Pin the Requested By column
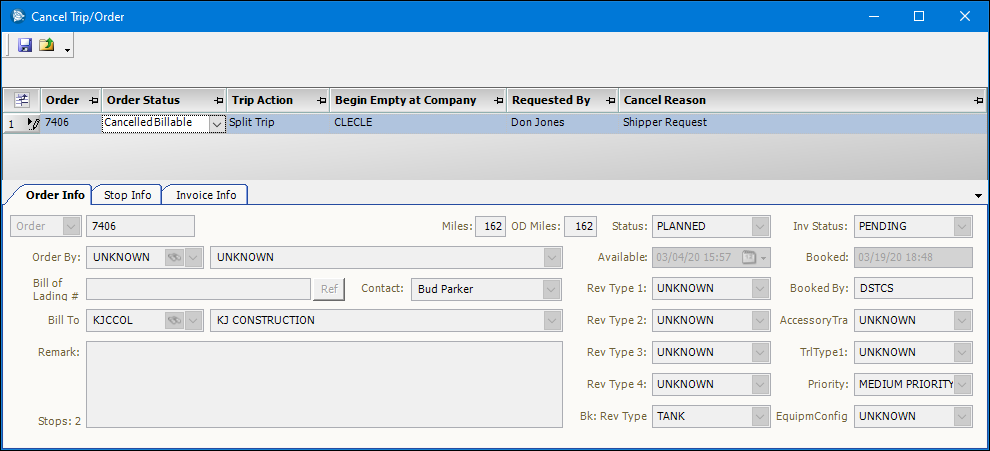The width and height of the screenshot is (990, 451). [x=611, y=100]
